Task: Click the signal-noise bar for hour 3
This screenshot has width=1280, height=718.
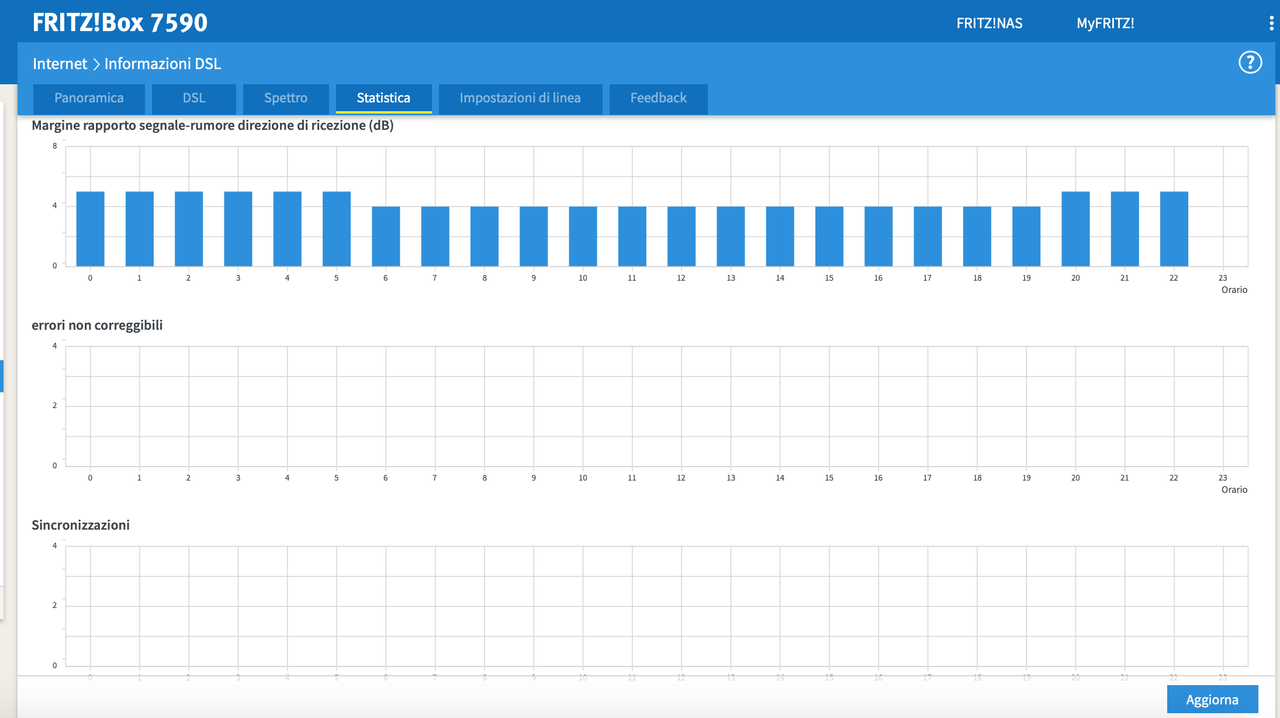Action: (238, 229)
